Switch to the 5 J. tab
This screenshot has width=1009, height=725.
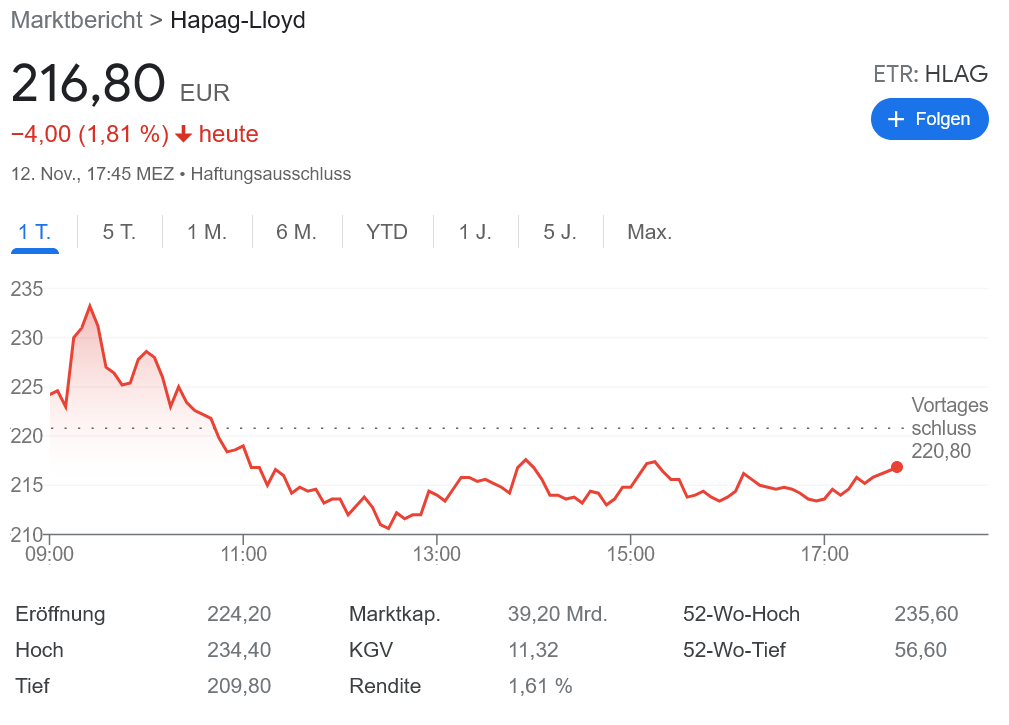pyautogui.click(x=560, y=232)
